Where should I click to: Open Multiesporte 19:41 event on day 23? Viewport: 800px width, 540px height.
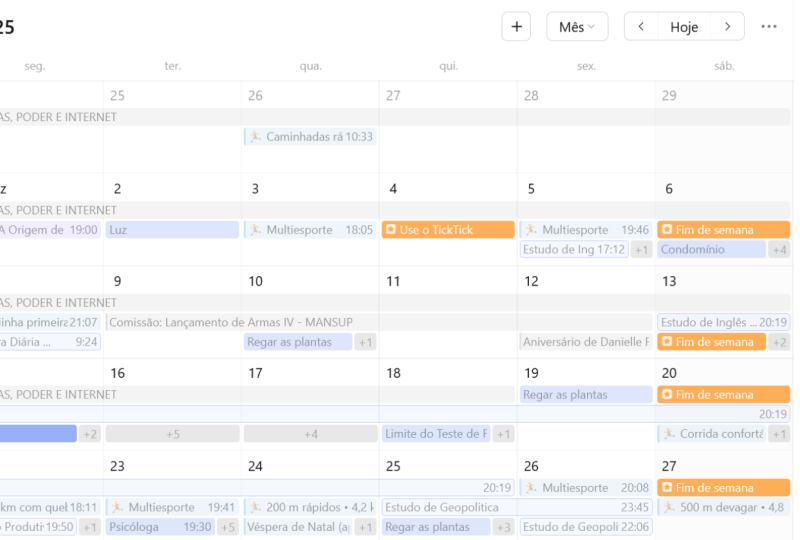tap(172, 507)
